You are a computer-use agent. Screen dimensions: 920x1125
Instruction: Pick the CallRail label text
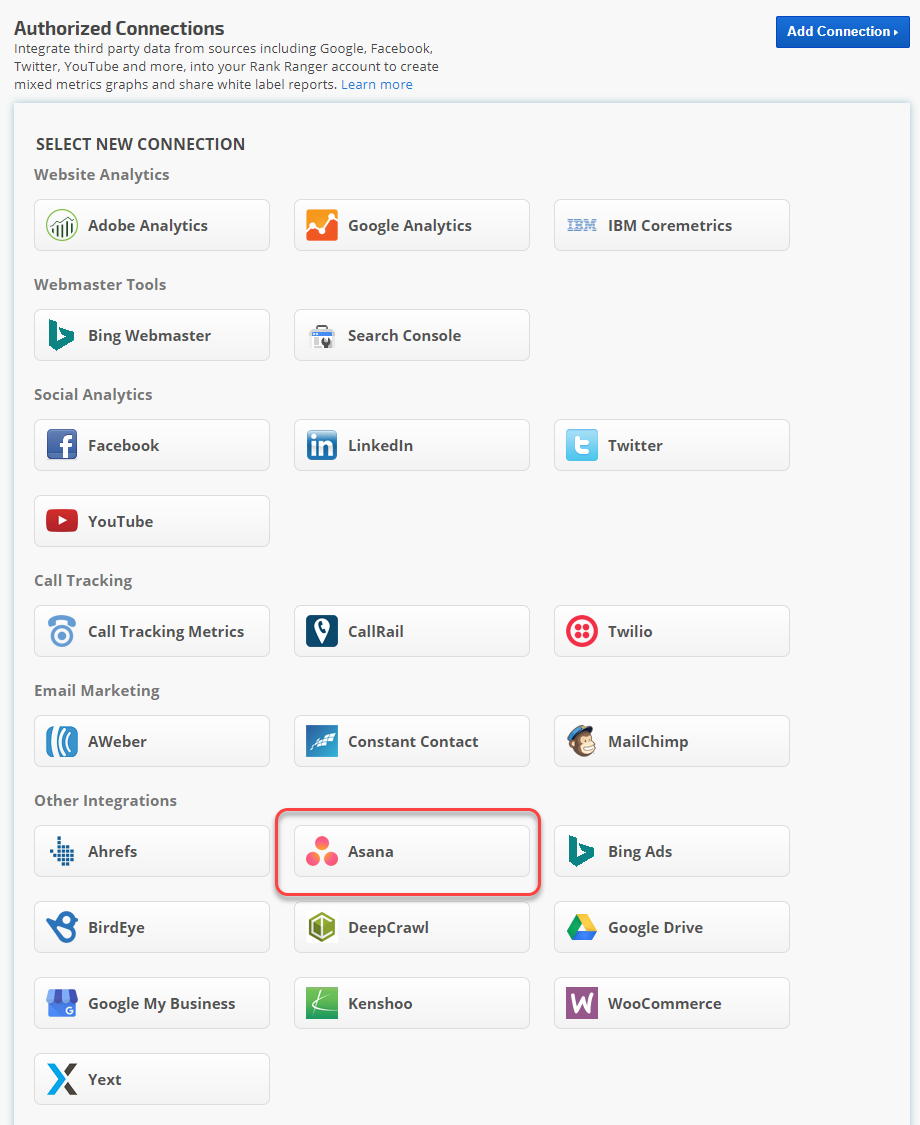click(x=376, y=631)
